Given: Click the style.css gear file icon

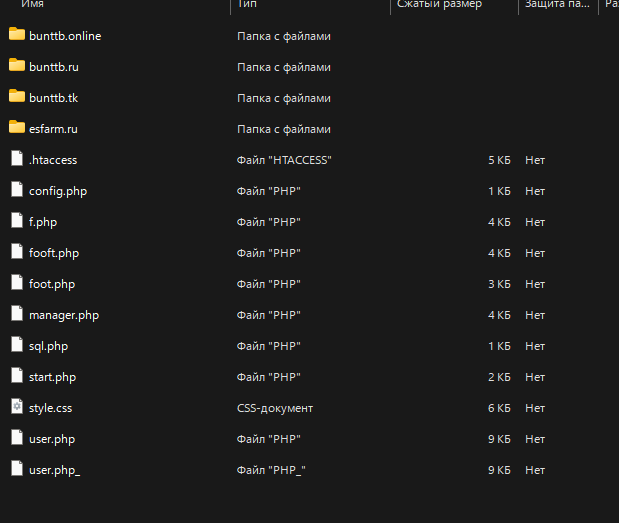Looking at the screenshot, I should click(16, 407).
